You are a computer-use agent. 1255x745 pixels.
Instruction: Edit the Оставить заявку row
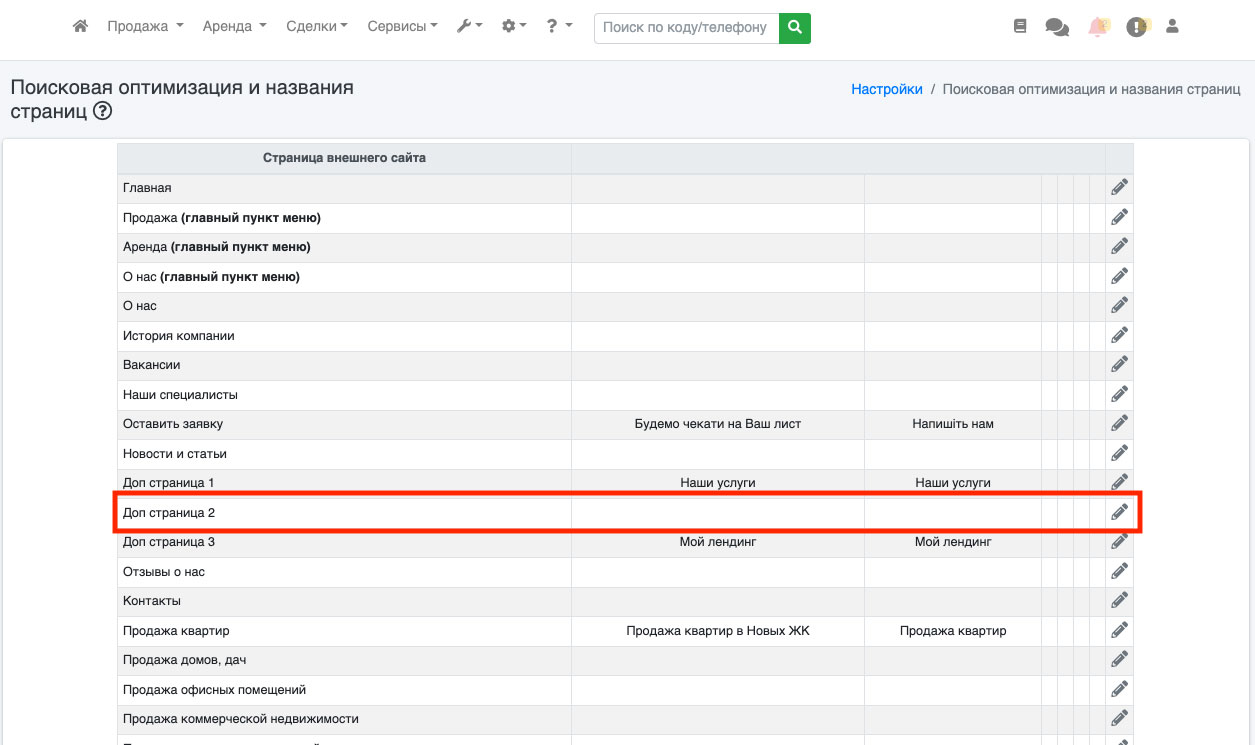pyautogui.click(x=1119, y=423)
